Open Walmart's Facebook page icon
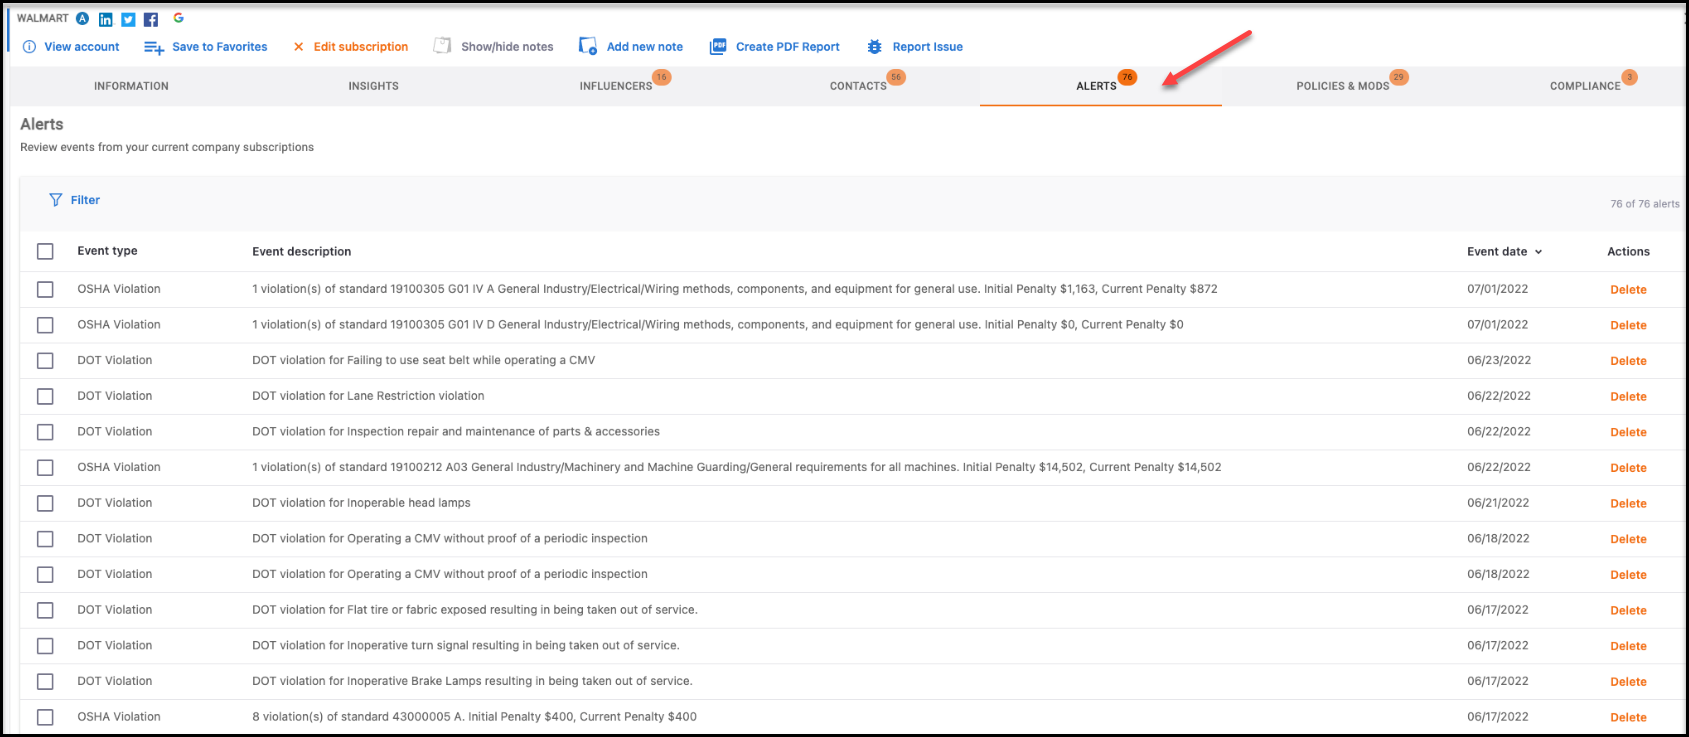Screen dimensions: 1689x737 pyautogui.click(x=151, y=20)
